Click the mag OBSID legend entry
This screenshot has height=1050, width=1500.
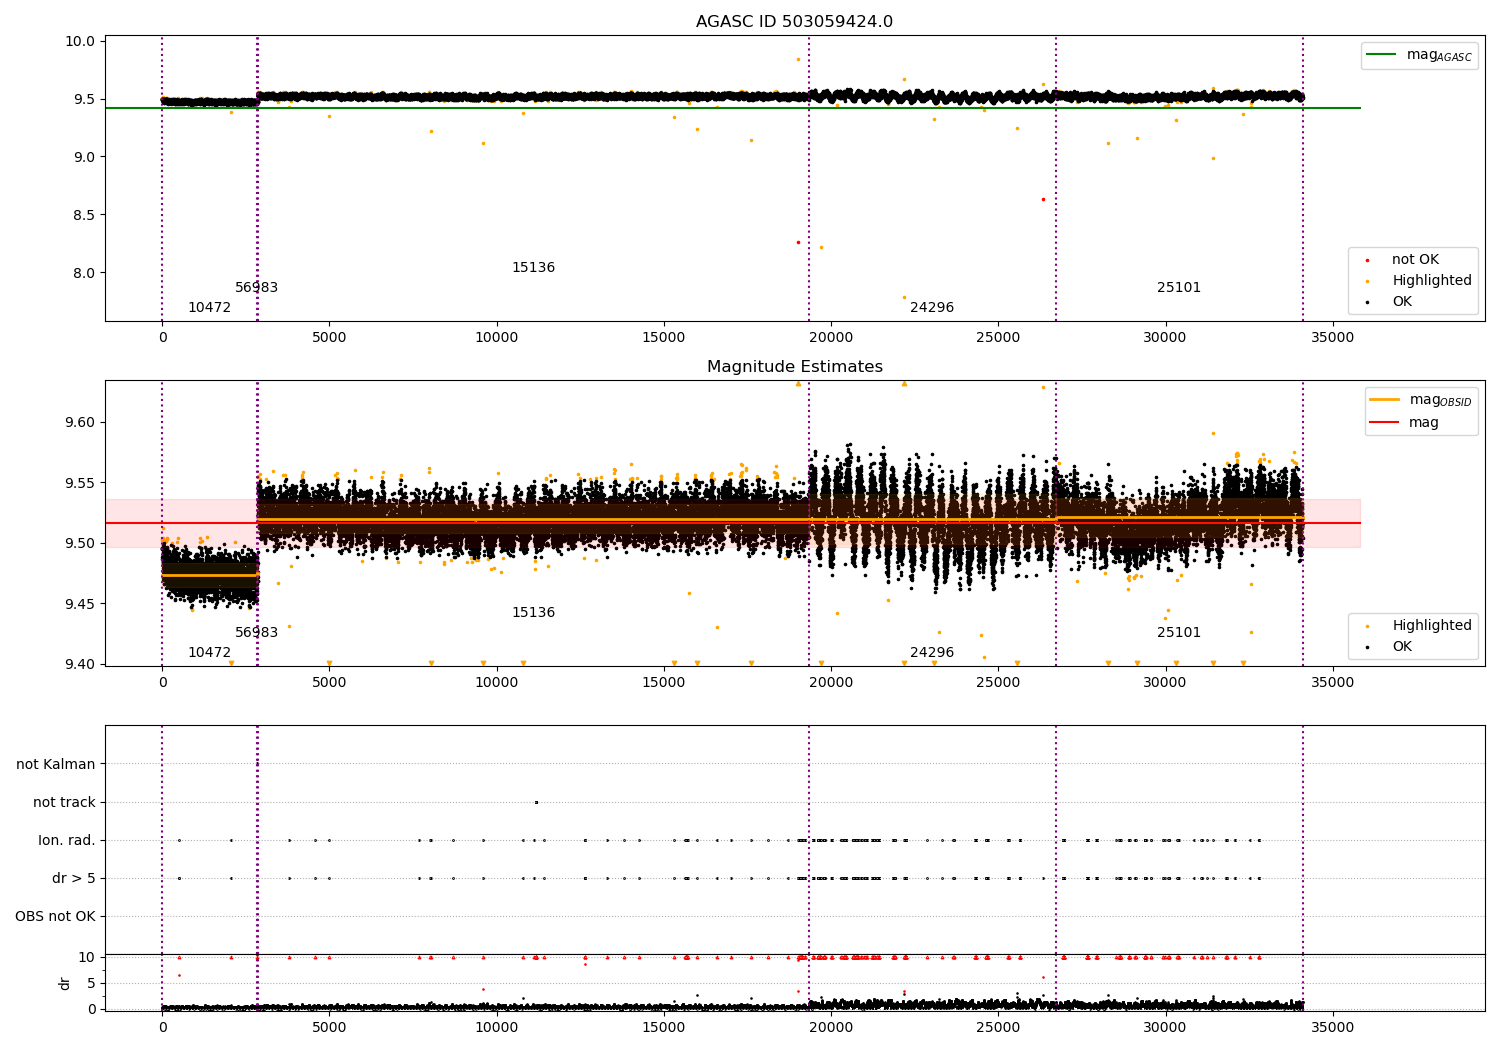click(1421, 400)
